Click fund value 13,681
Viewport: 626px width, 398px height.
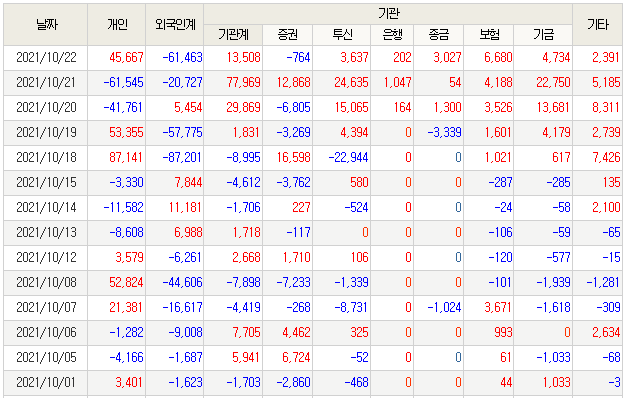coord(553,107)
